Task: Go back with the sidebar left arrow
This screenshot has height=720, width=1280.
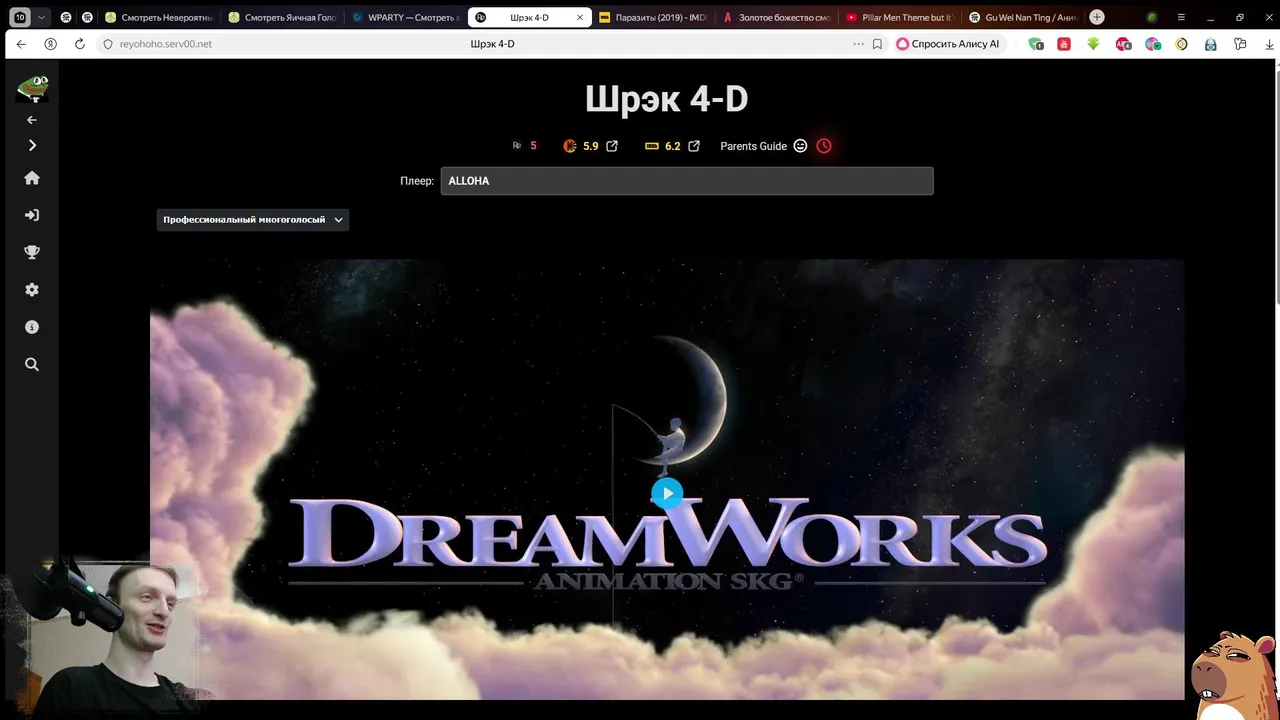Action: click(x=32, y=120)
